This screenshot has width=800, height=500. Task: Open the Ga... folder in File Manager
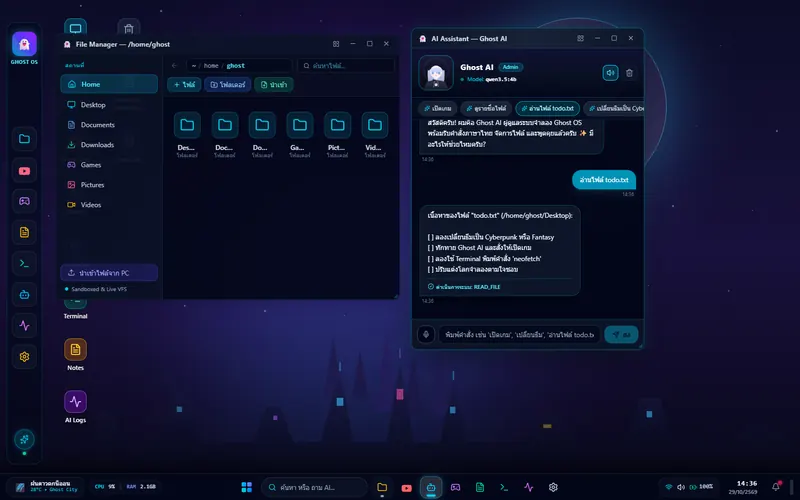299,135
